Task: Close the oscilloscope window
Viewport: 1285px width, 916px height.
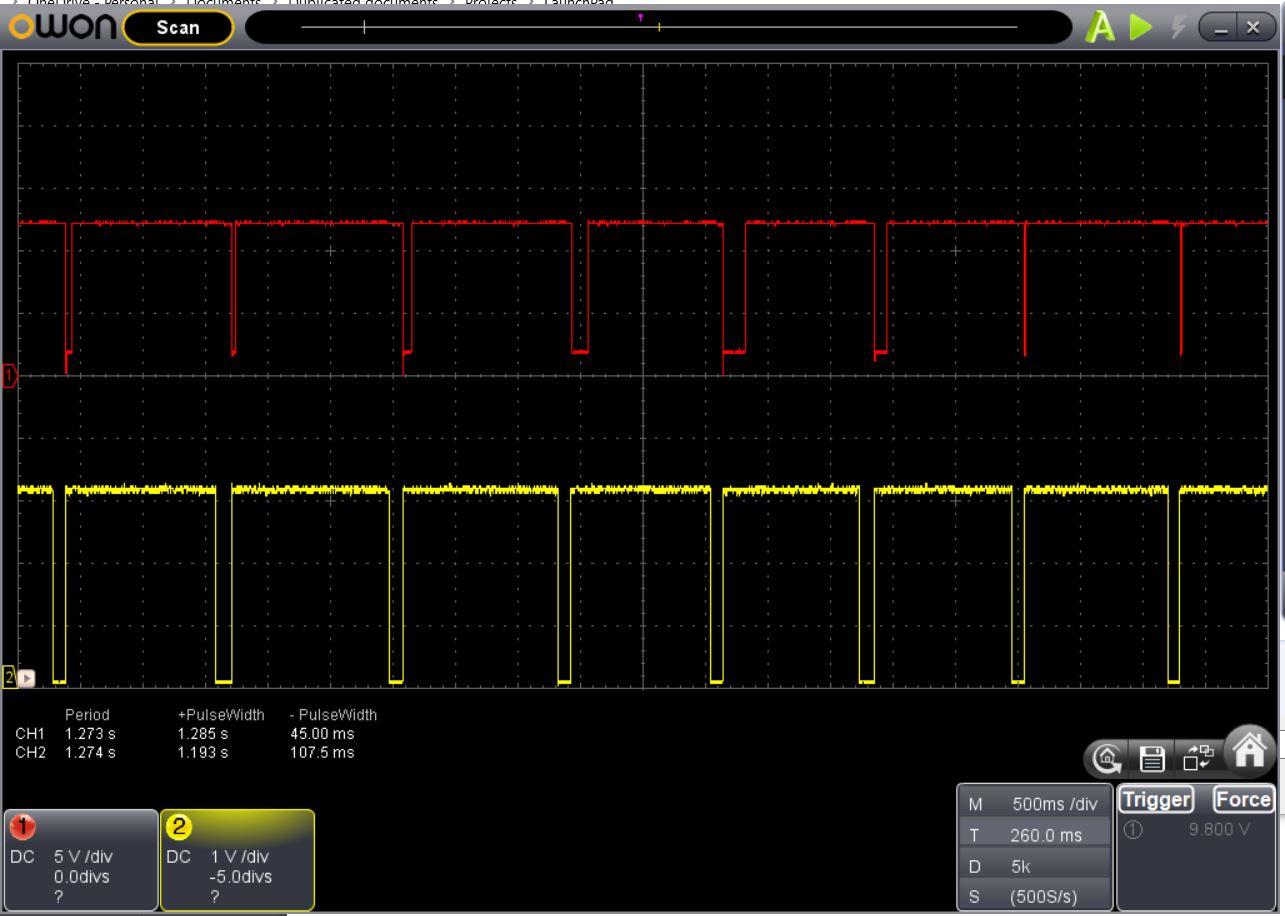Action: click(x=1254, y=28)
